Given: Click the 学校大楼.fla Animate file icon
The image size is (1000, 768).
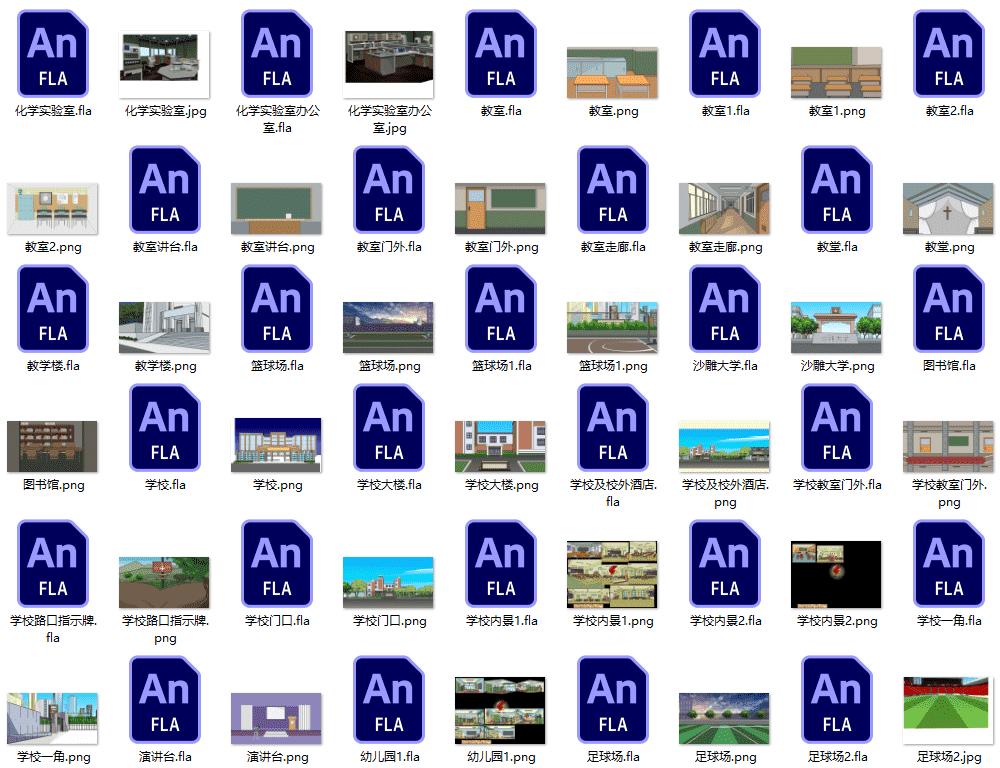Looking at the screenshot, I should coord(389,428).
